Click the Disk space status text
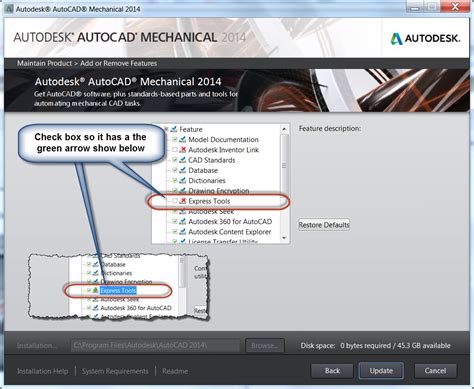Image resolution: width=474 pixels, height=389 pixels. pyautogui.click(x=375, y=346)
